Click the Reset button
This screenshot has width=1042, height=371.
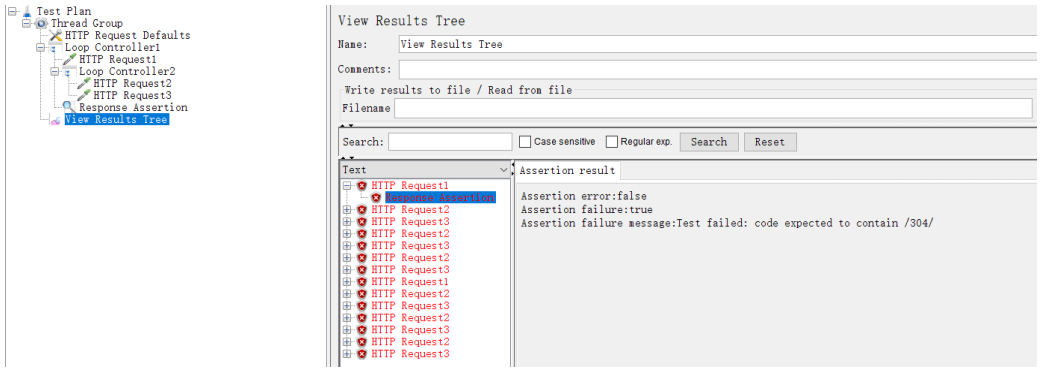point(770,142)
